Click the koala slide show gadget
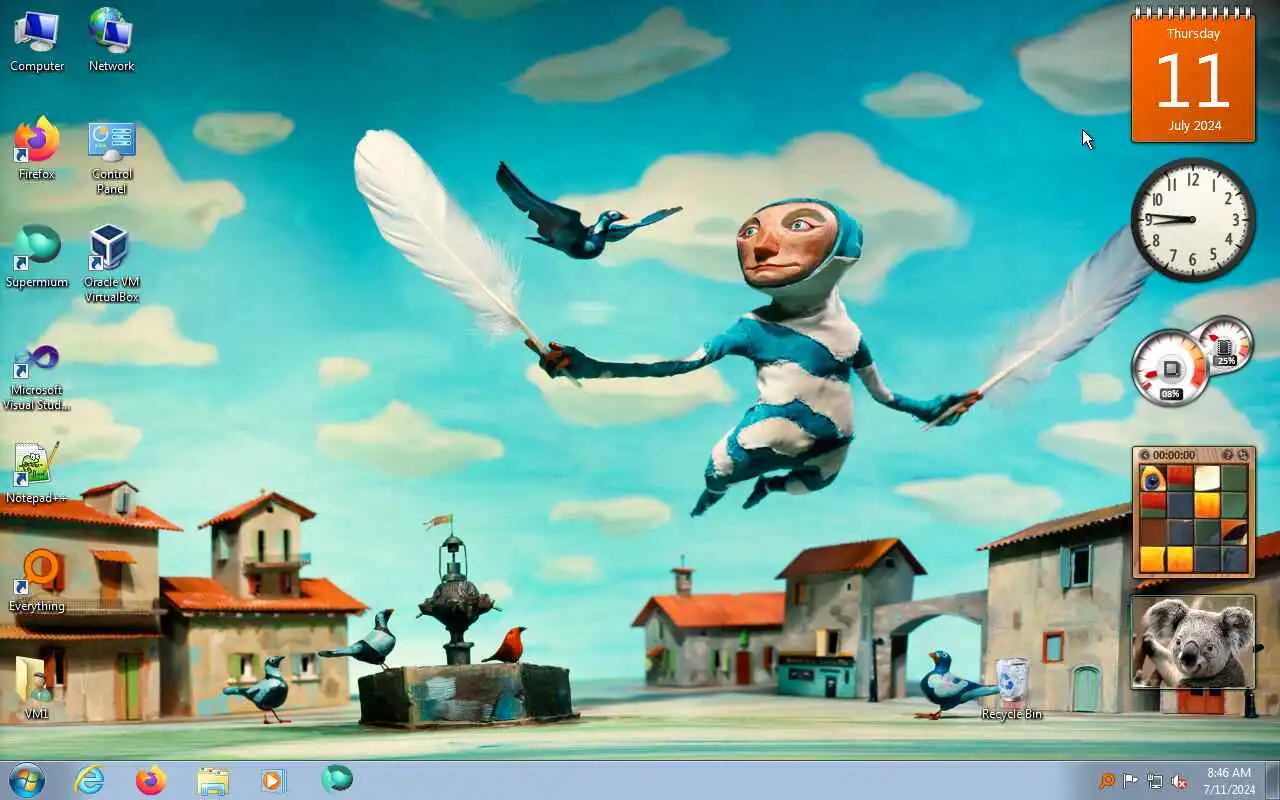The height and width of the screenshot is (800, 1280). pos(1193,642)
